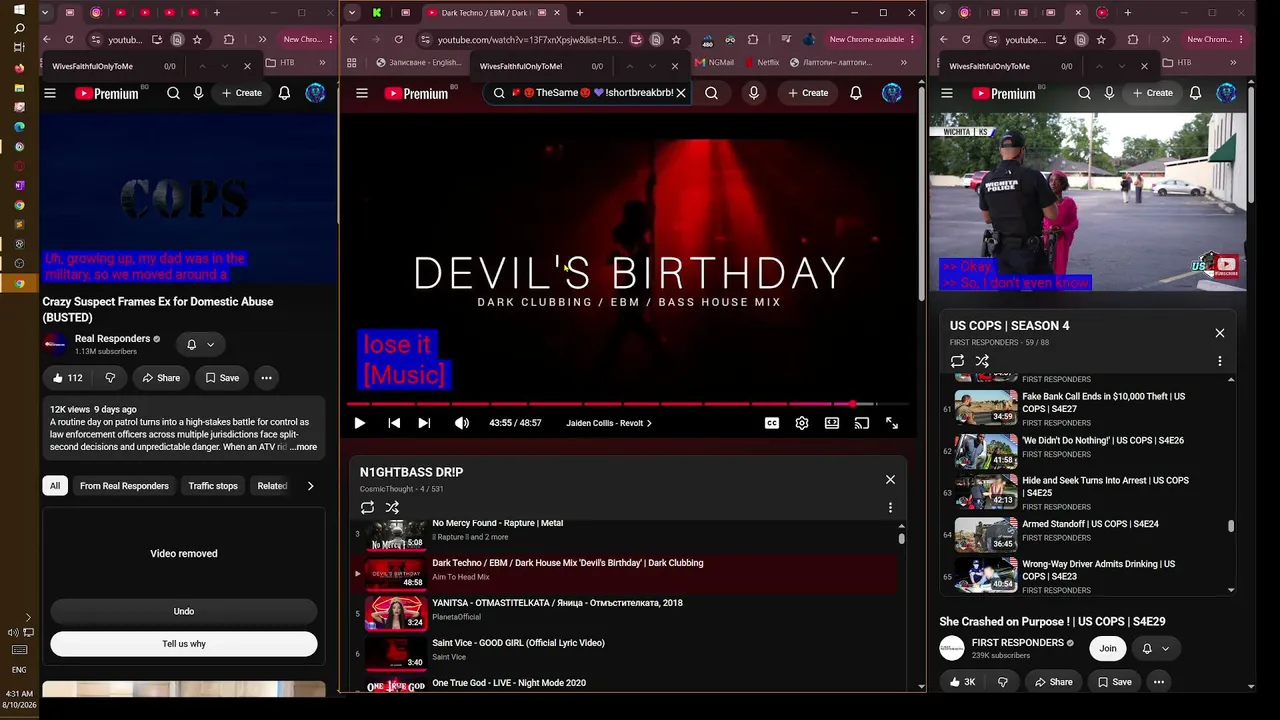Open Real Responders channel name link

112,339
